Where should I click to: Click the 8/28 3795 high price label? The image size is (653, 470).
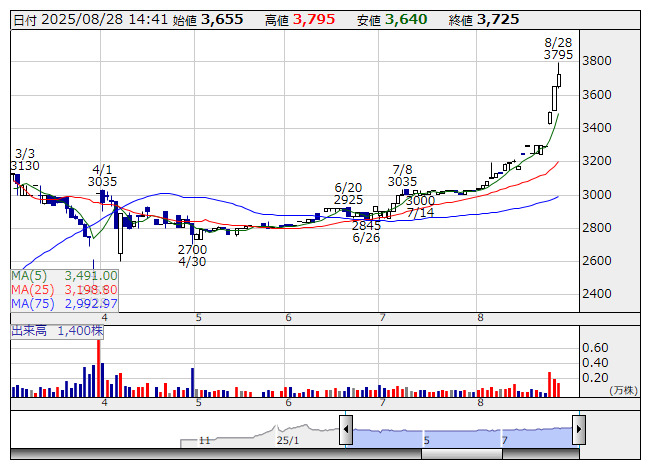[558, 49]
